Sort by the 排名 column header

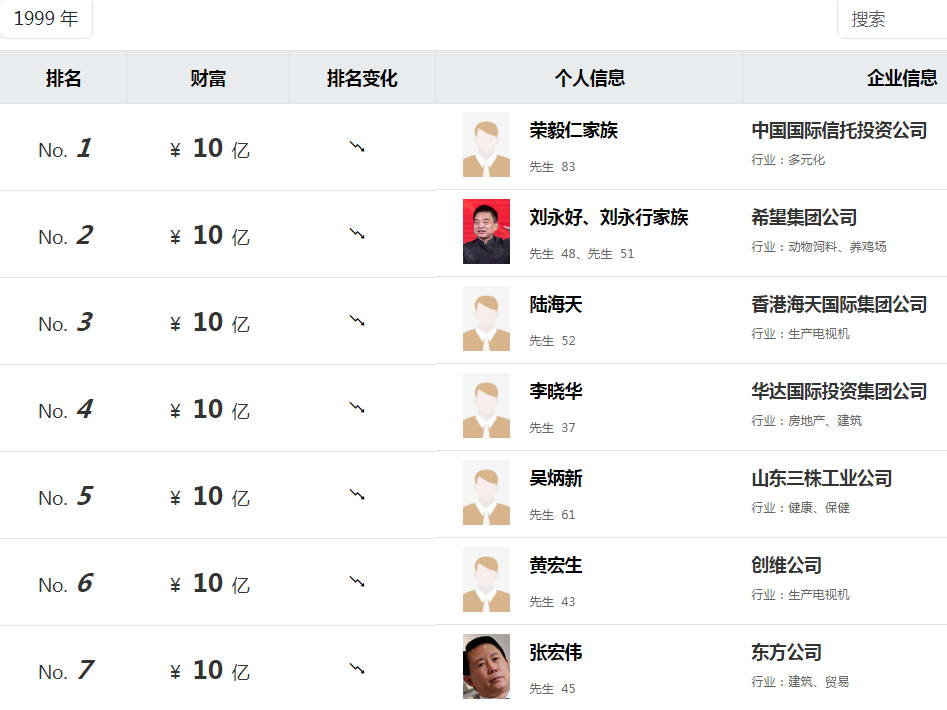click(63, 78)
